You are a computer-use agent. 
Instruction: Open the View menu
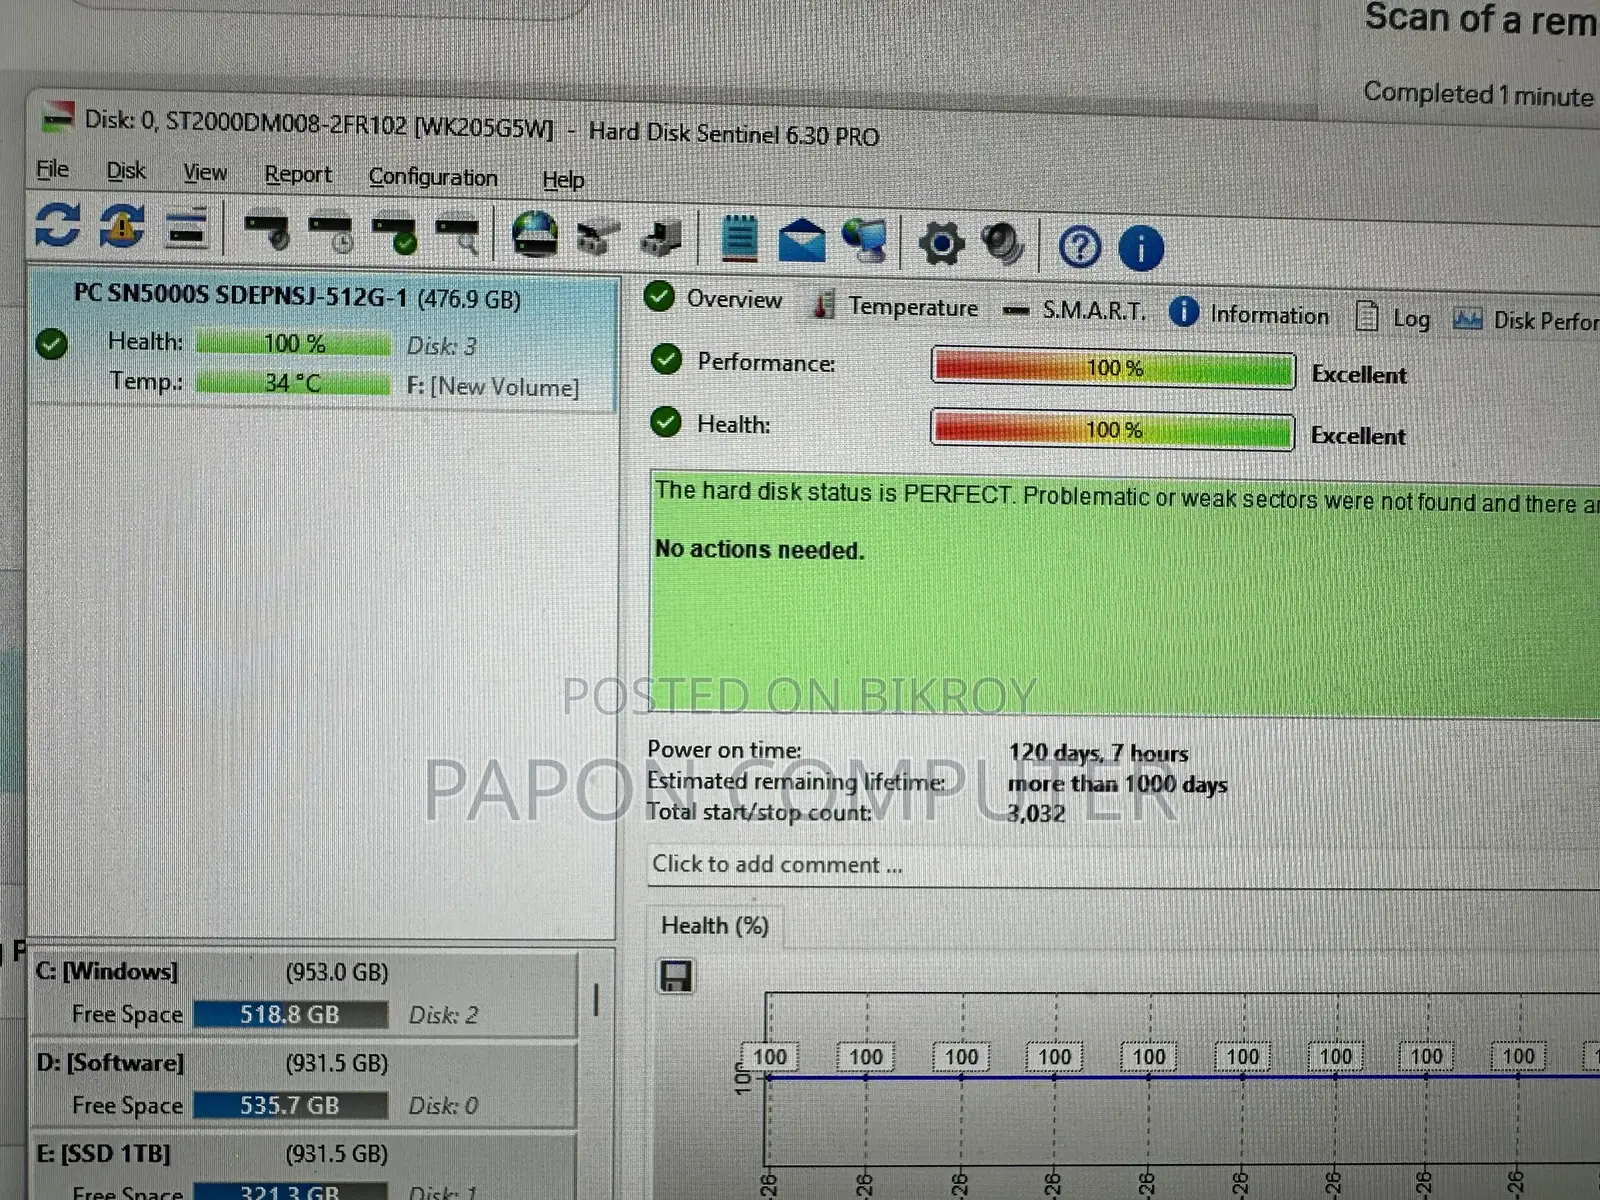(x=205, y=173)
